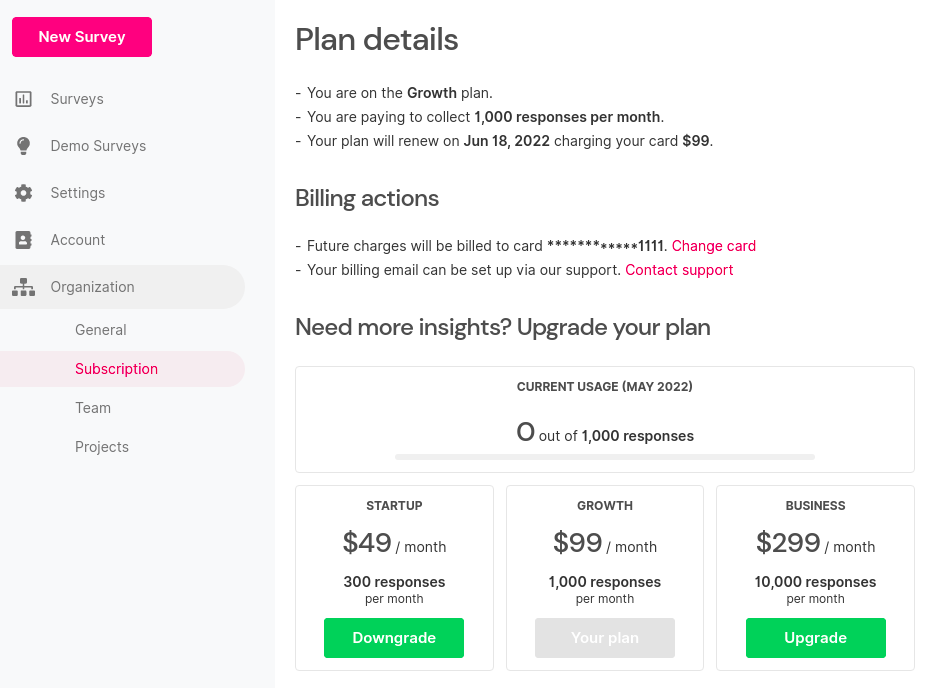Click the Settings gear icon

[23, 193]
